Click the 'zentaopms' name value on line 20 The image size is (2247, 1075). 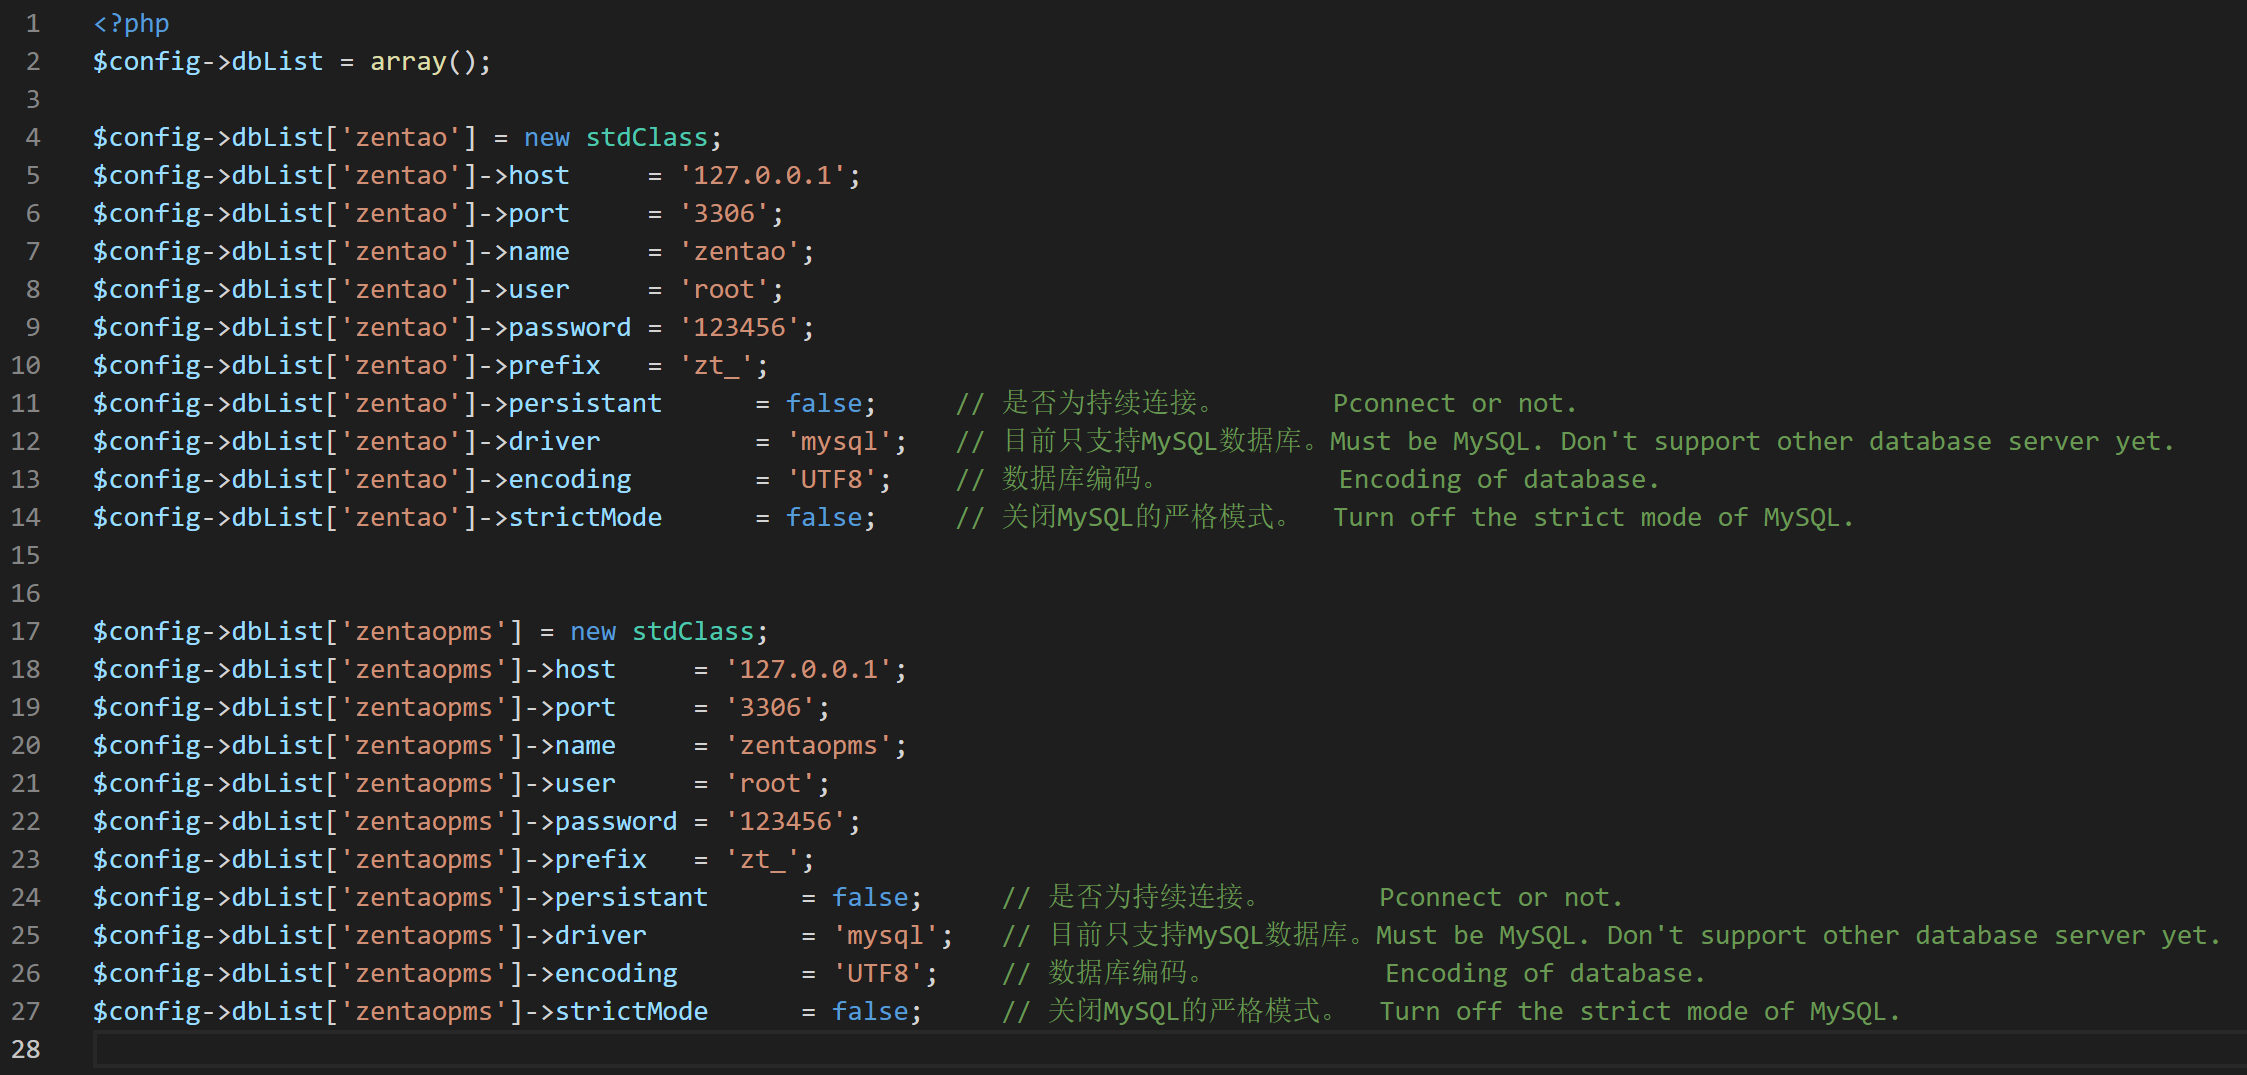coord(808,745)
